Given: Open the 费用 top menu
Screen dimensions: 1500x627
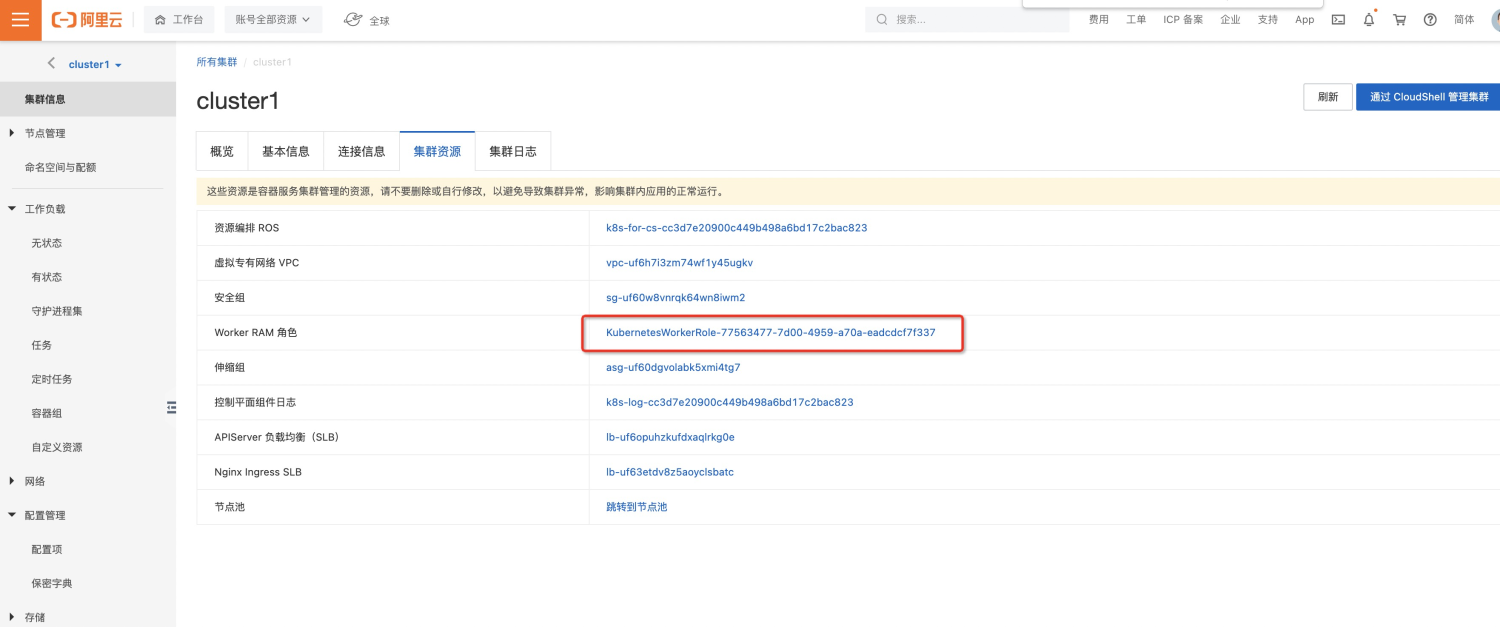Looking at the screenshot, I should 1099,20.
